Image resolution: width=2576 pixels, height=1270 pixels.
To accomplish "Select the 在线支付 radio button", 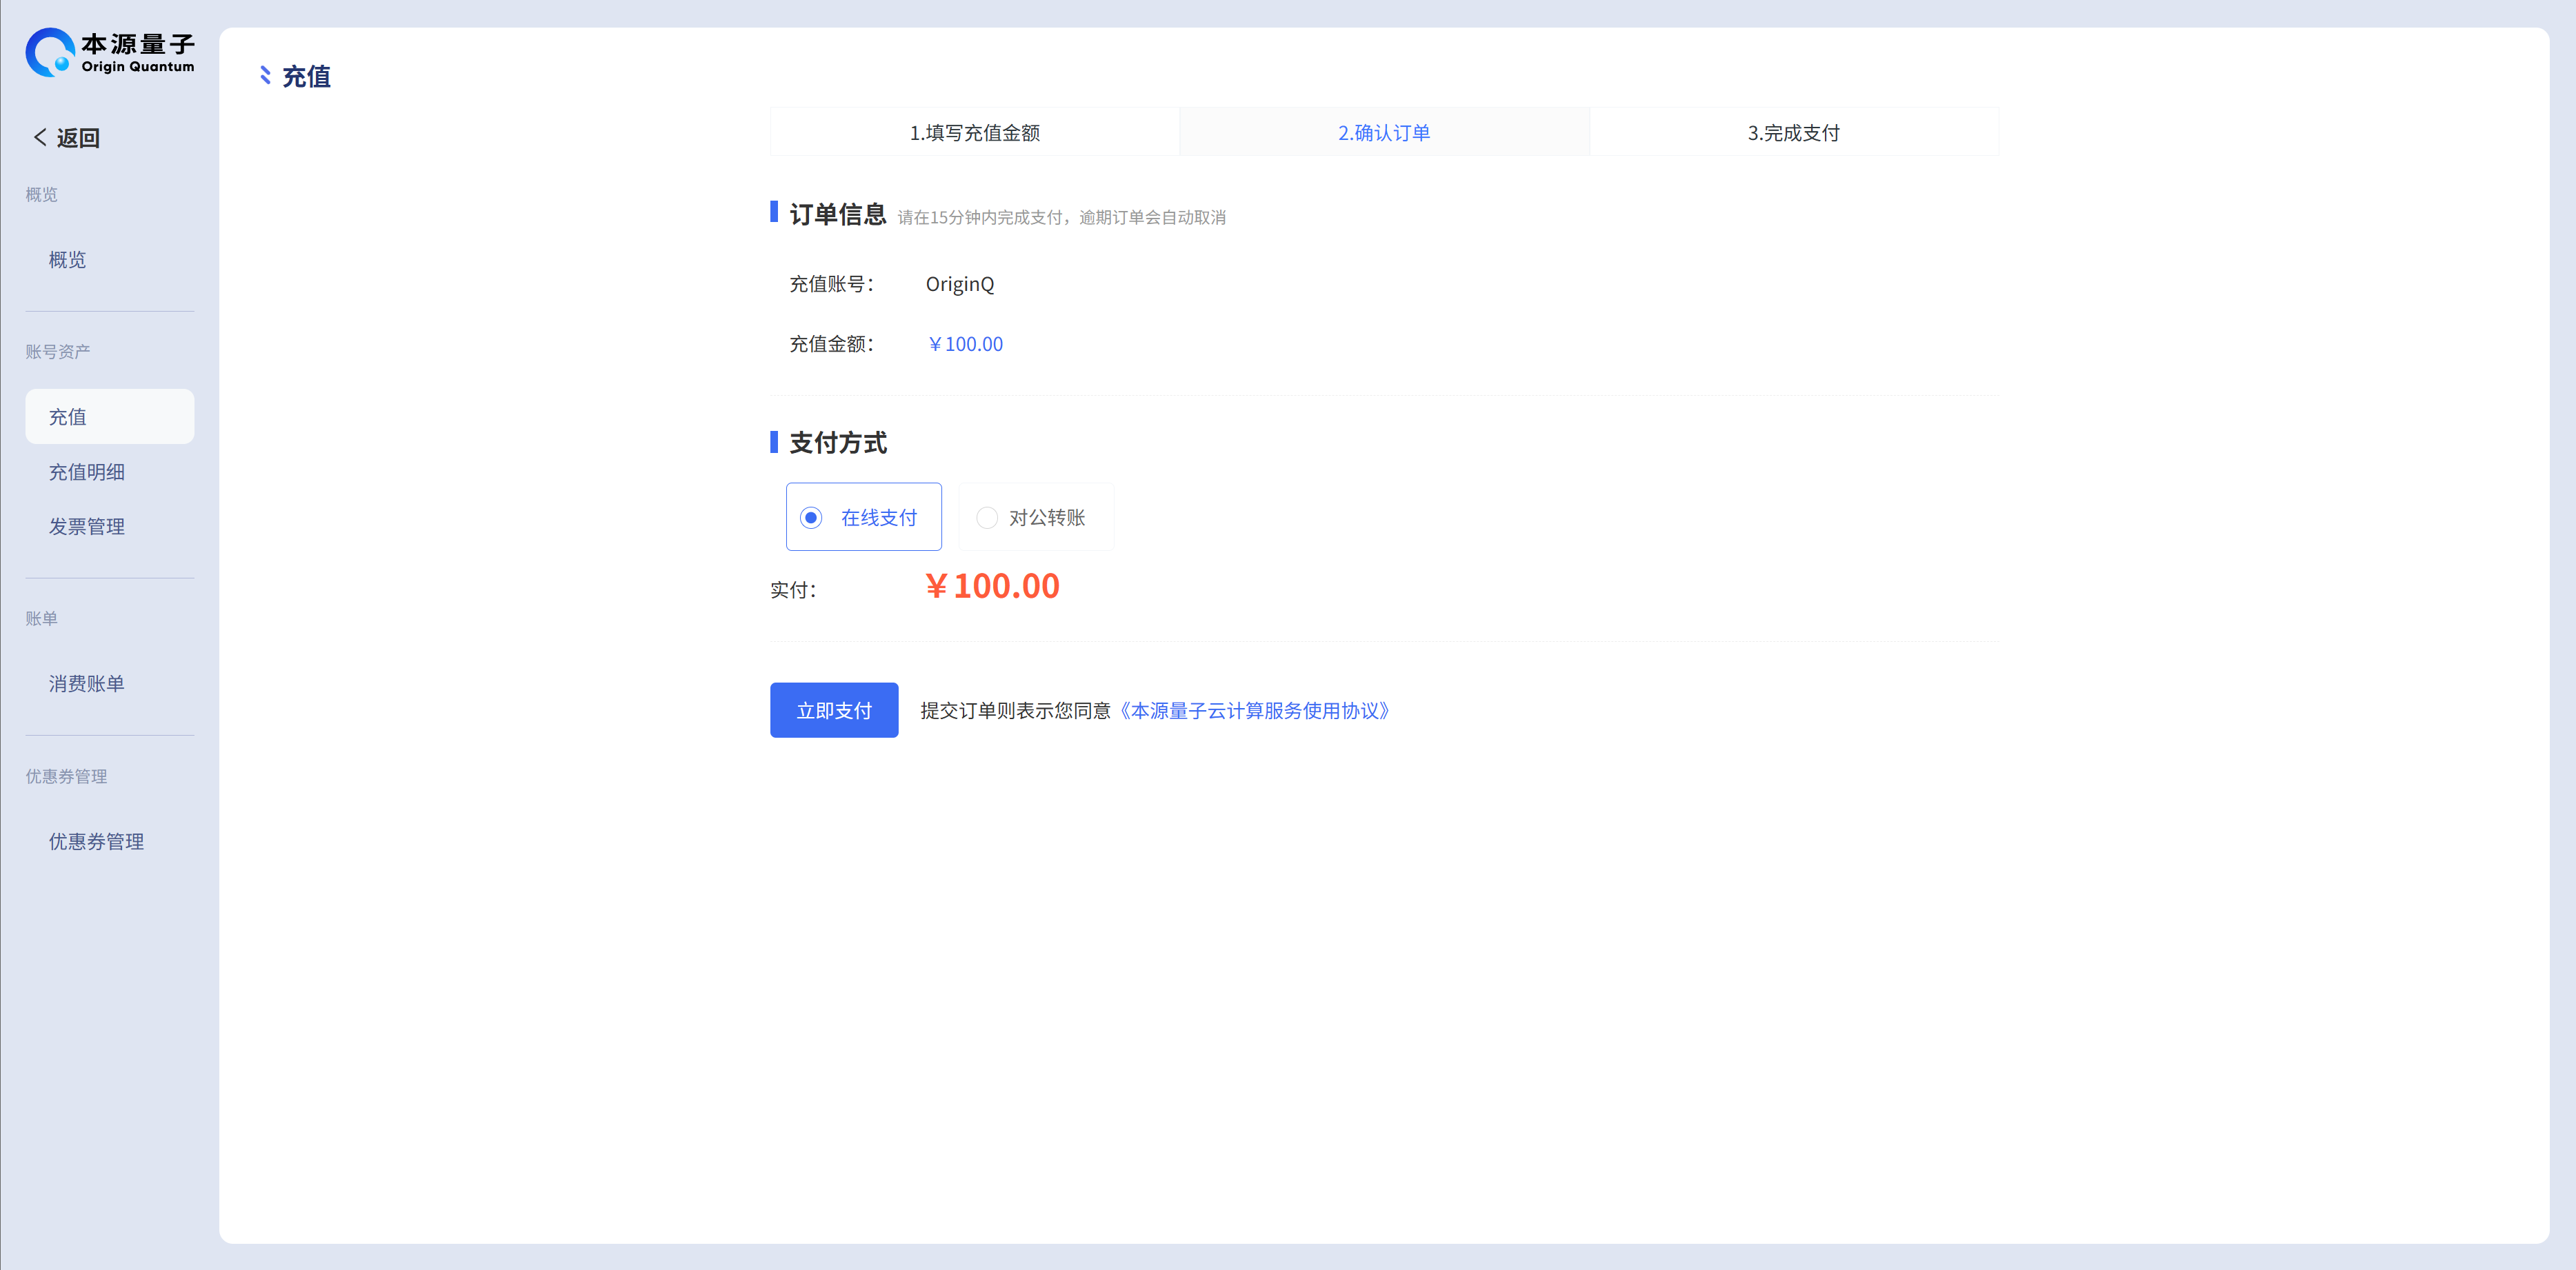I will click(811, 517).
